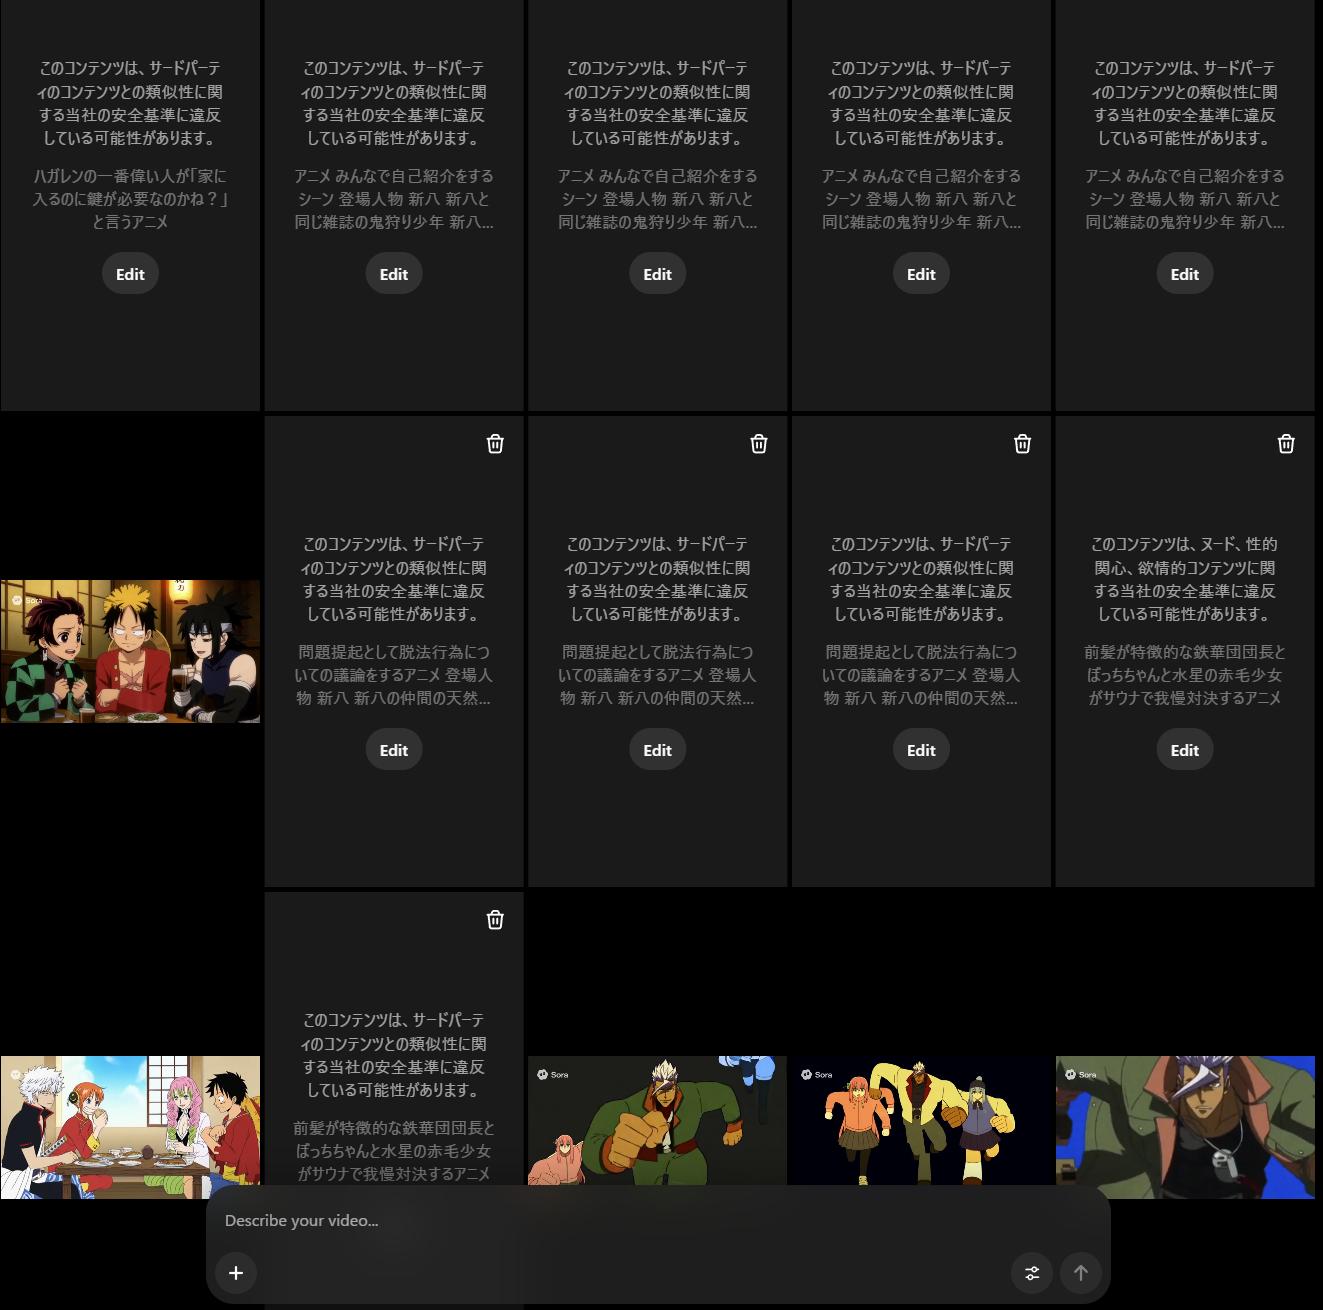Open video settings sliders icon

click(1032, 1273)
